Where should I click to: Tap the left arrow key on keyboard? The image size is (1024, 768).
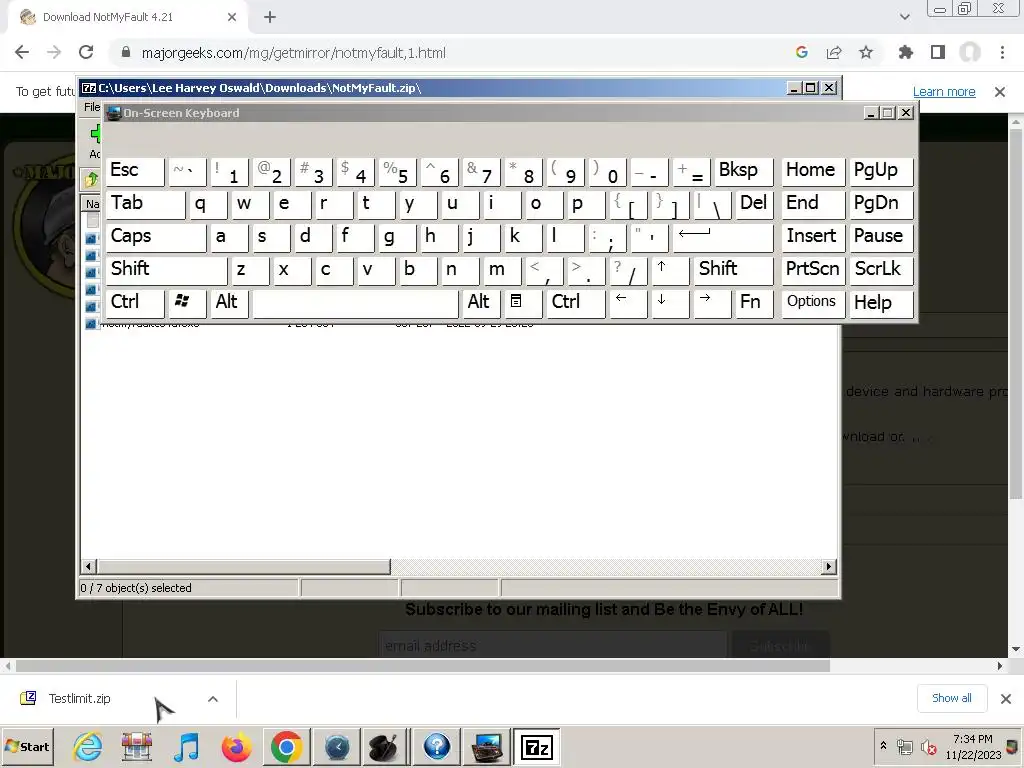point(628,302)
